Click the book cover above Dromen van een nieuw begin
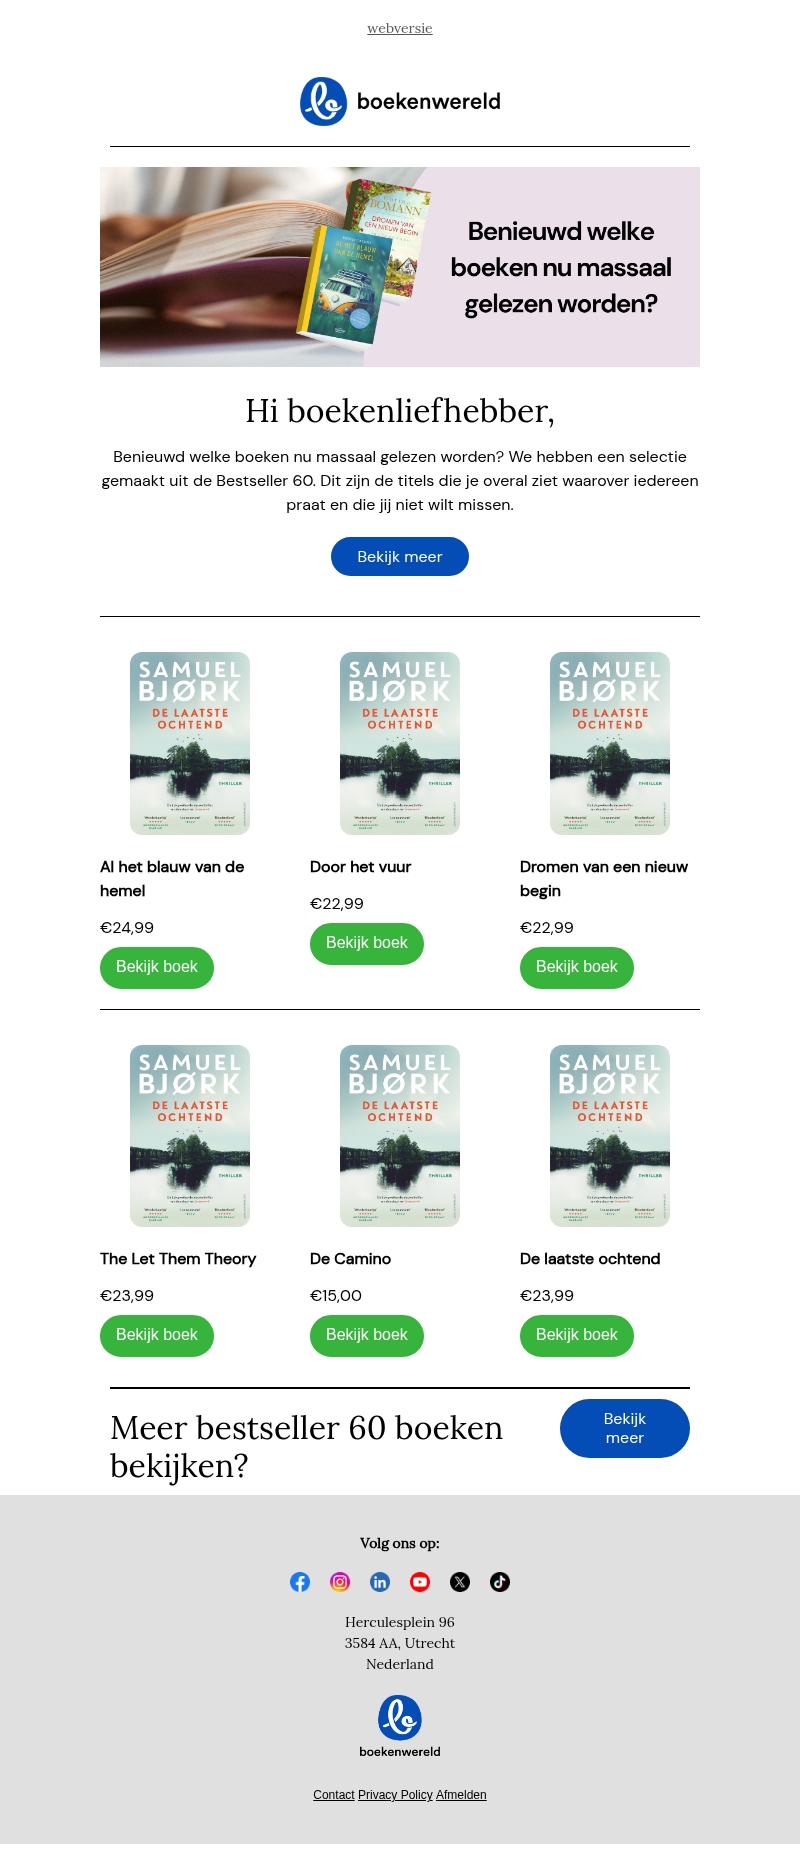This screenshot has width=800, height=1865. (610, 743)
